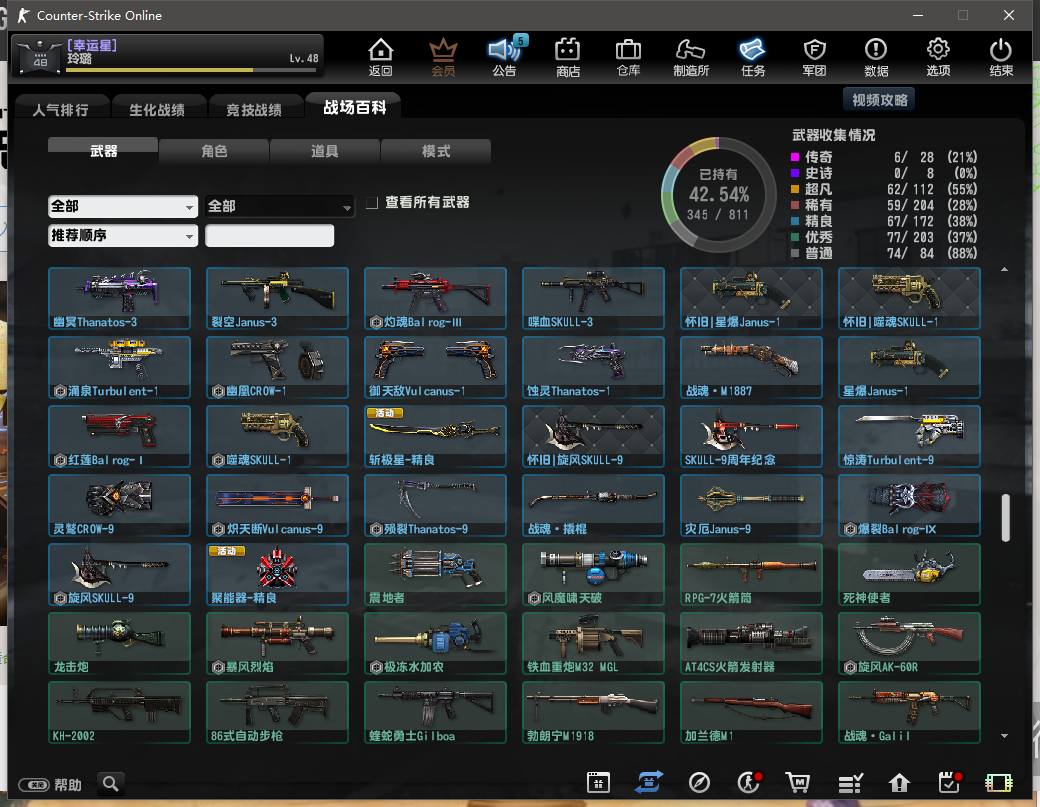The width and height of the screenshot is (1040, 807).
Task: Click the 帮助 help toggle icon
Action: click(34, 785)
